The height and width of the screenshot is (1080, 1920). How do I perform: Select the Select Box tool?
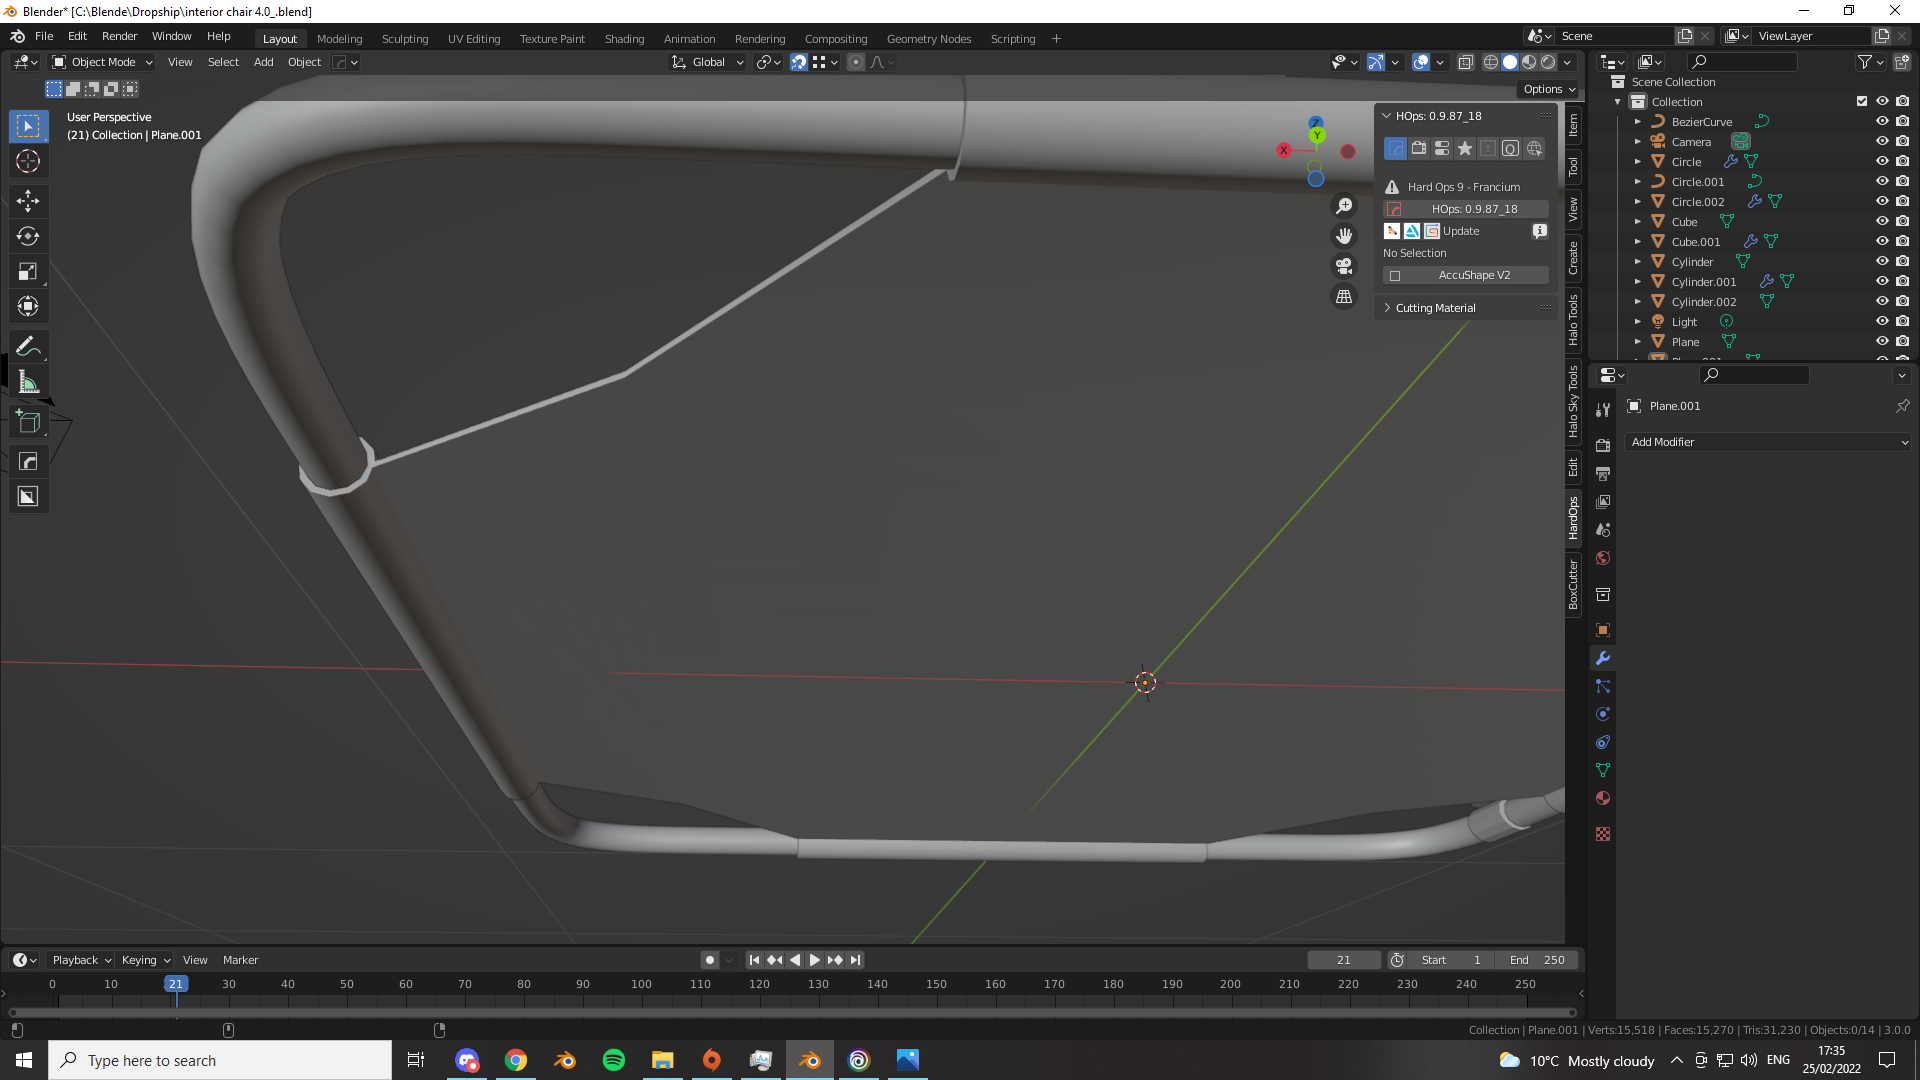click(28, 126)
